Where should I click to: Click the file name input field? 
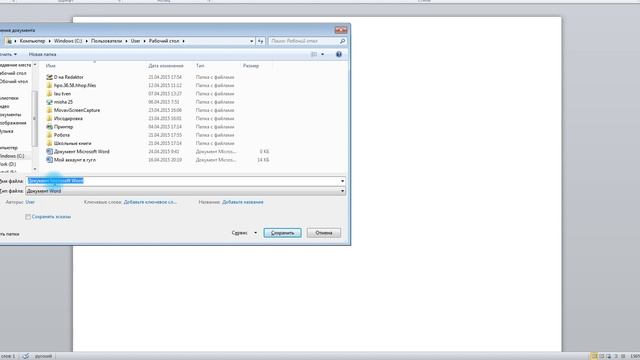point(185,181)
